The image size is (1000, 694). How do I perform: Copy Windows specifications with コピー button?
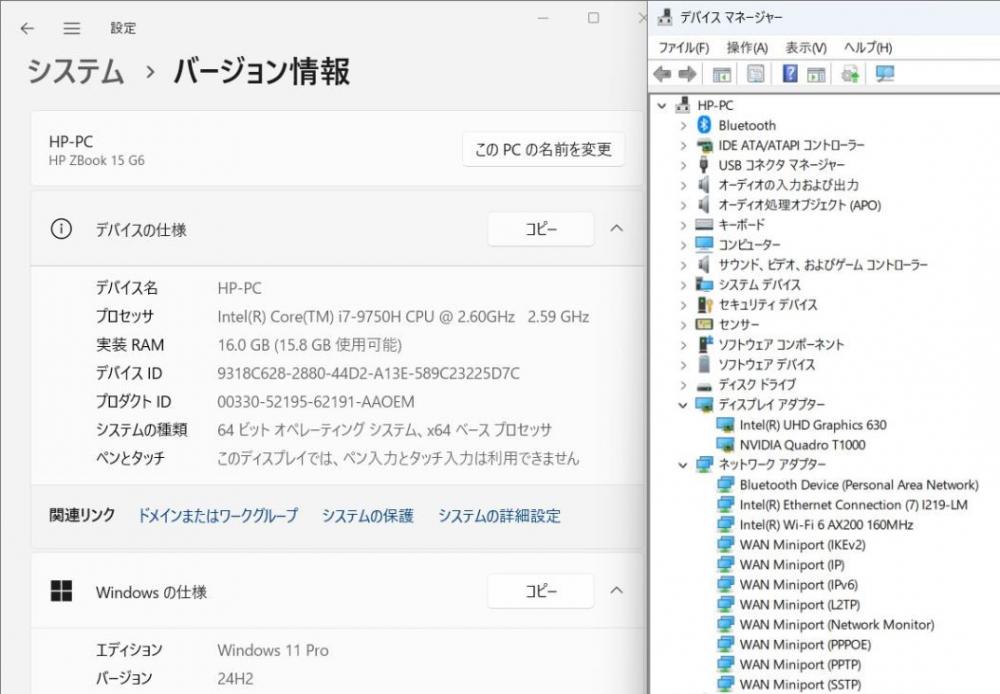[541, 591]
